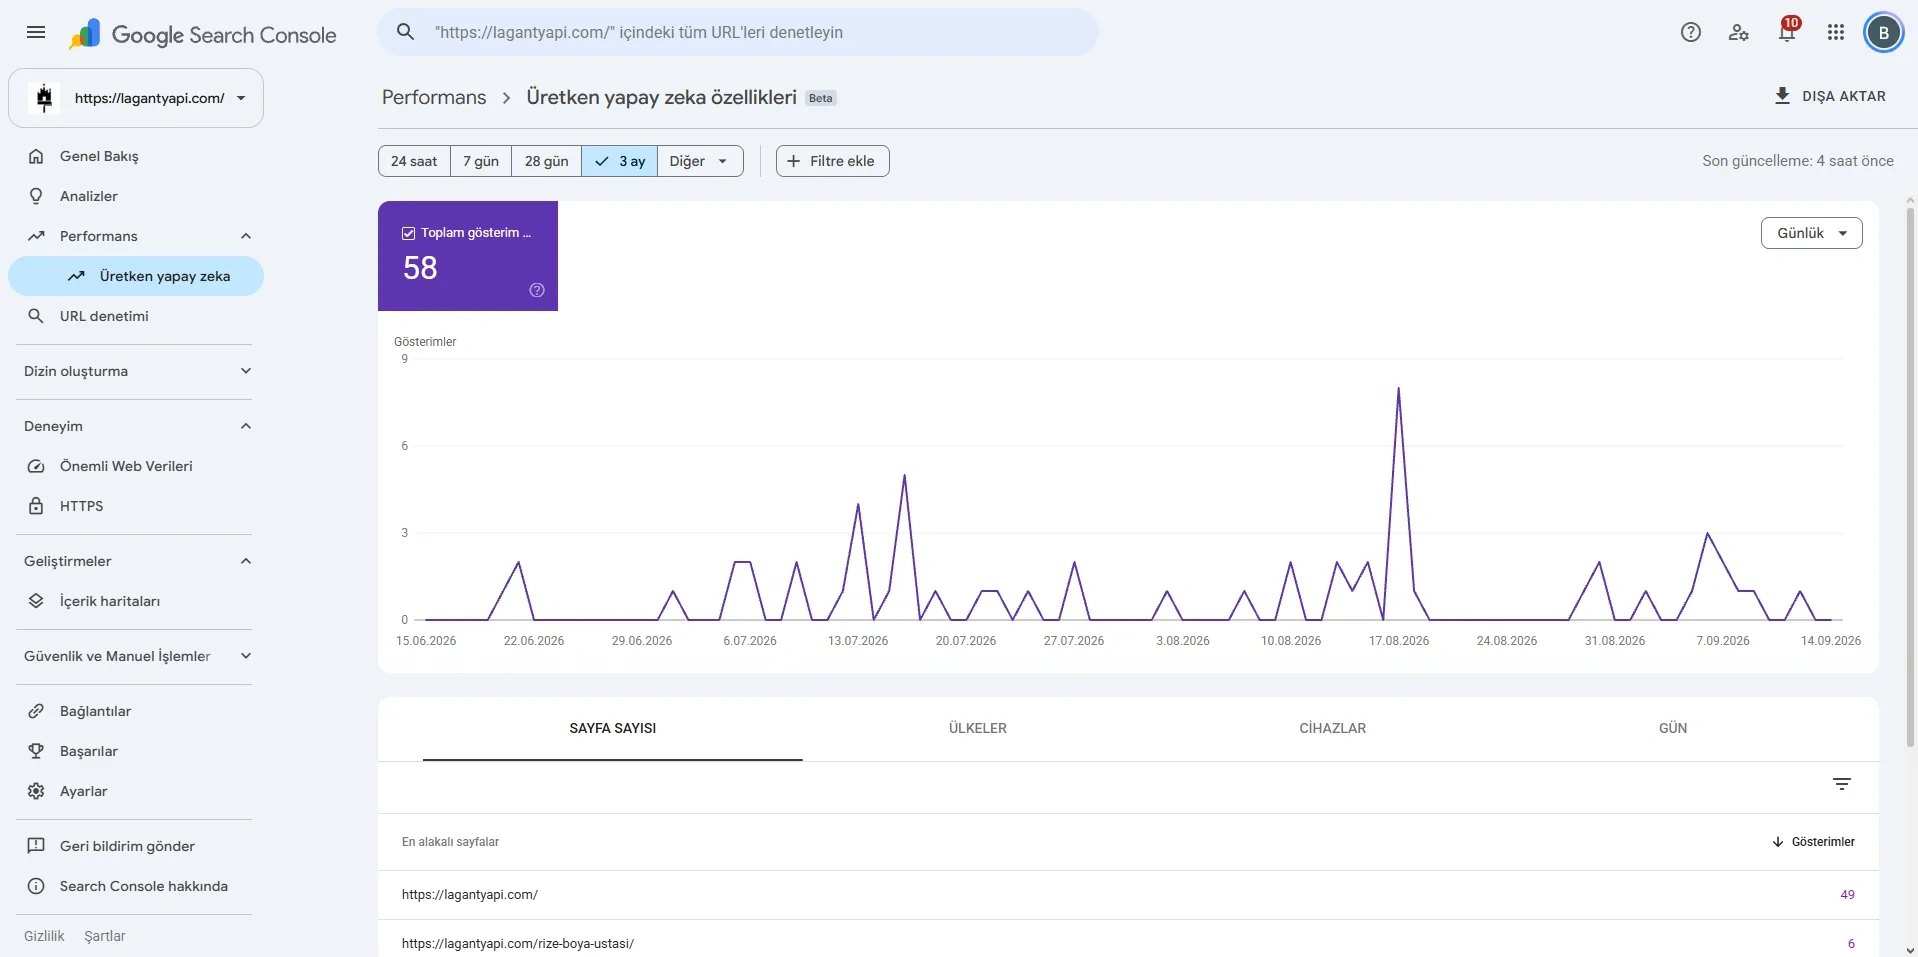1918x957 pixels.
Task: Collapse the Deneyim section
Action: (246, 426)
